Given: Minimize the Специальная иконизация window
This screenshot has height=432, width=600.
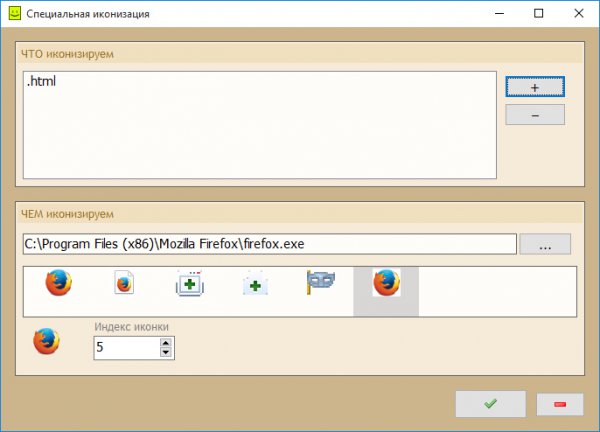Looking at the screenshot, I should pyautogui.click(x=499, y=13).
